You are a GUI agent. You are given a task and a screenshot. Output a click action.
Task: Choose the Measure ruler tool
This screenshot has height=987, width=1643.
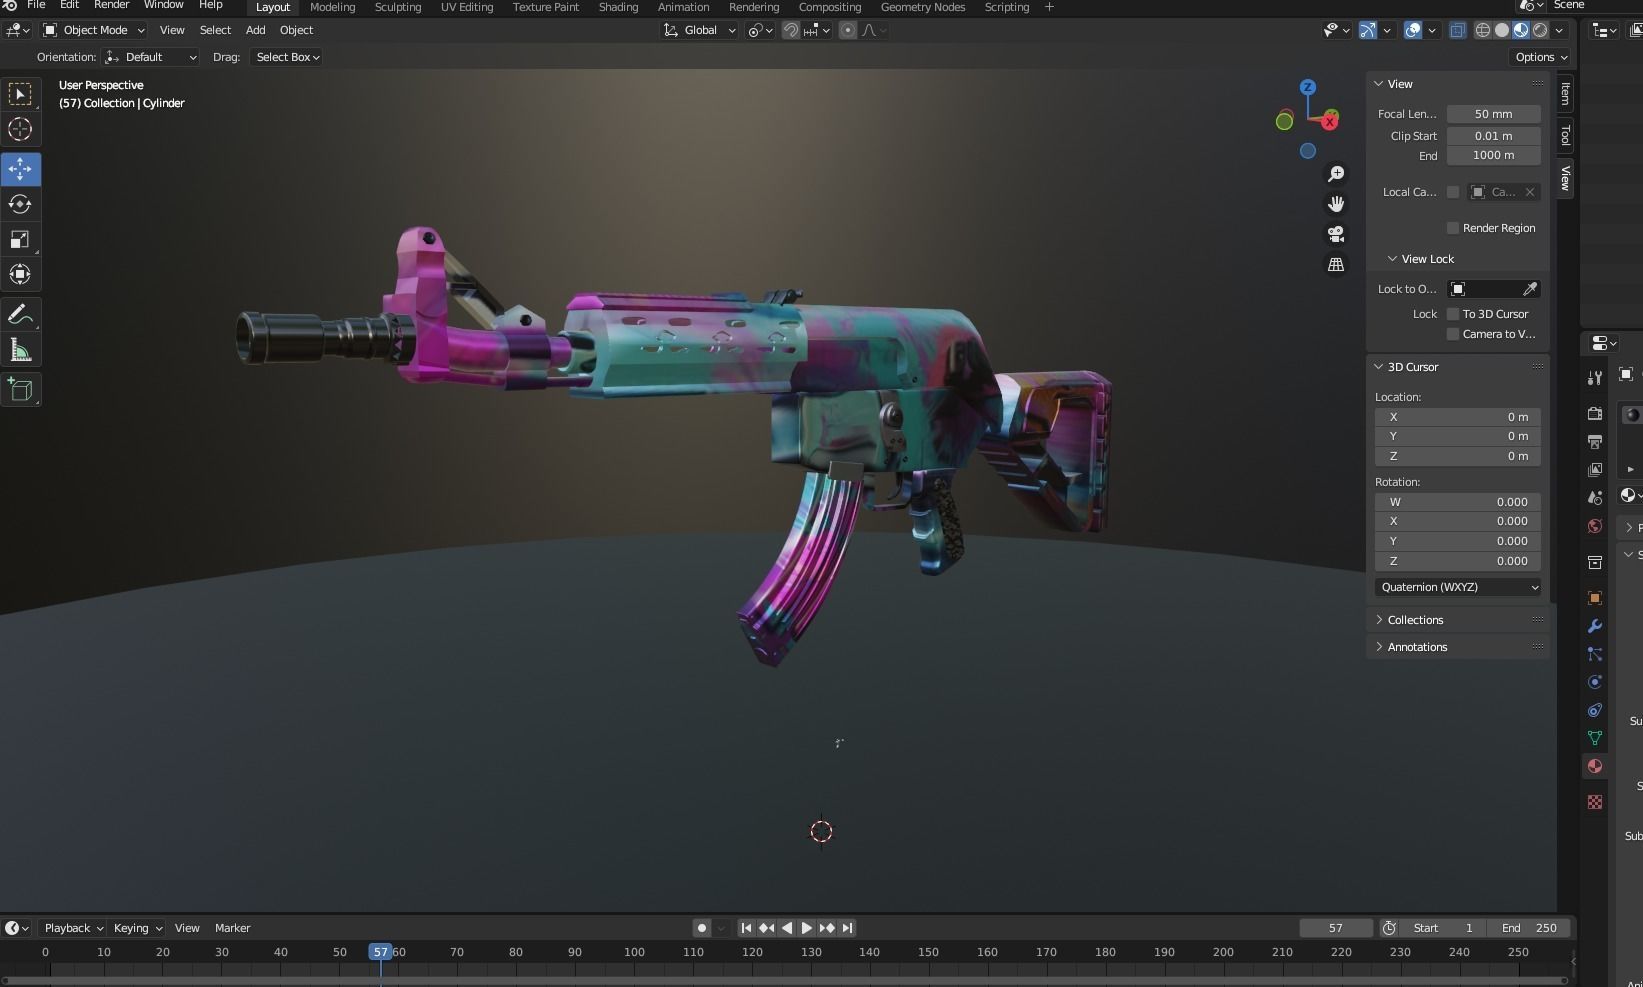click(20, 350)
